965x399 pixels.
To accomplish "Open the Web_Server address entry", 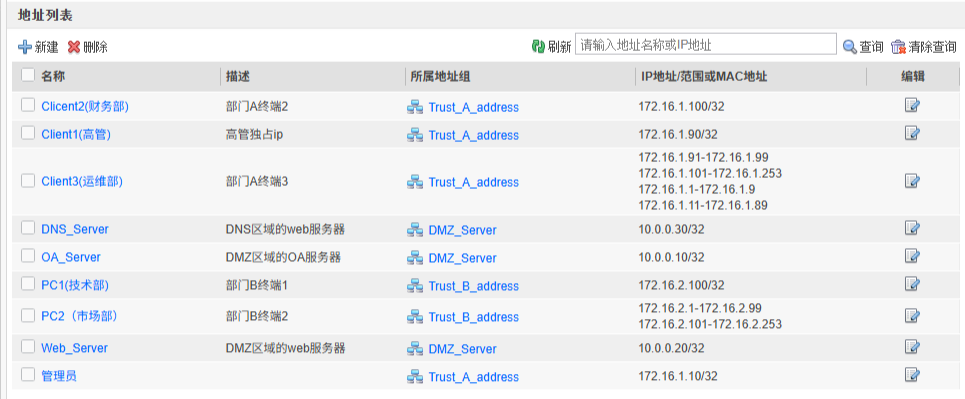I will pyautogui.click(x=74, y=349).
